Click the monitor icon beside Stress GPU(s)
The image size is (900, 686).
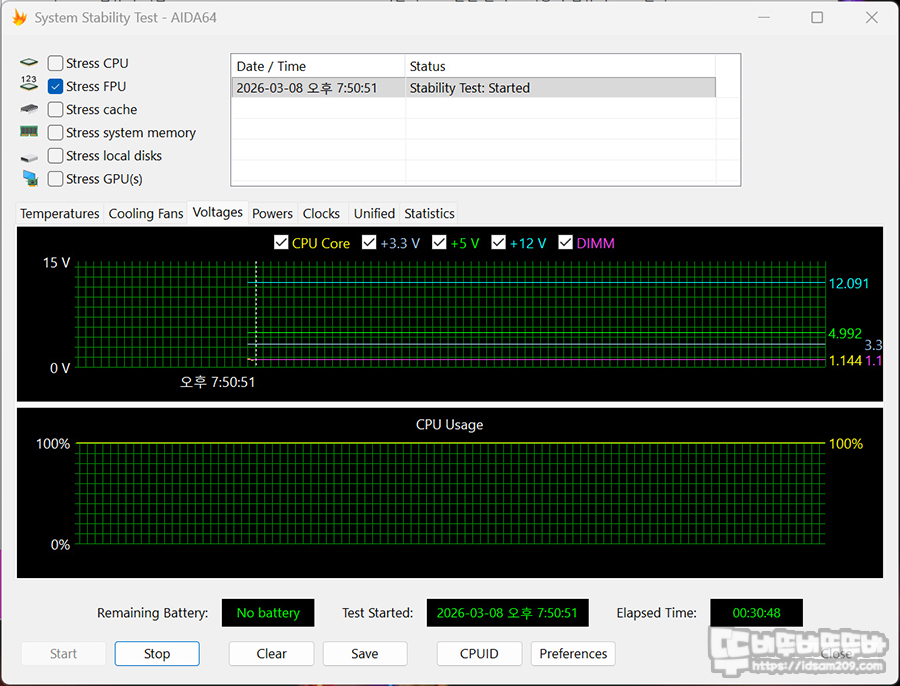tap(30, 179)
